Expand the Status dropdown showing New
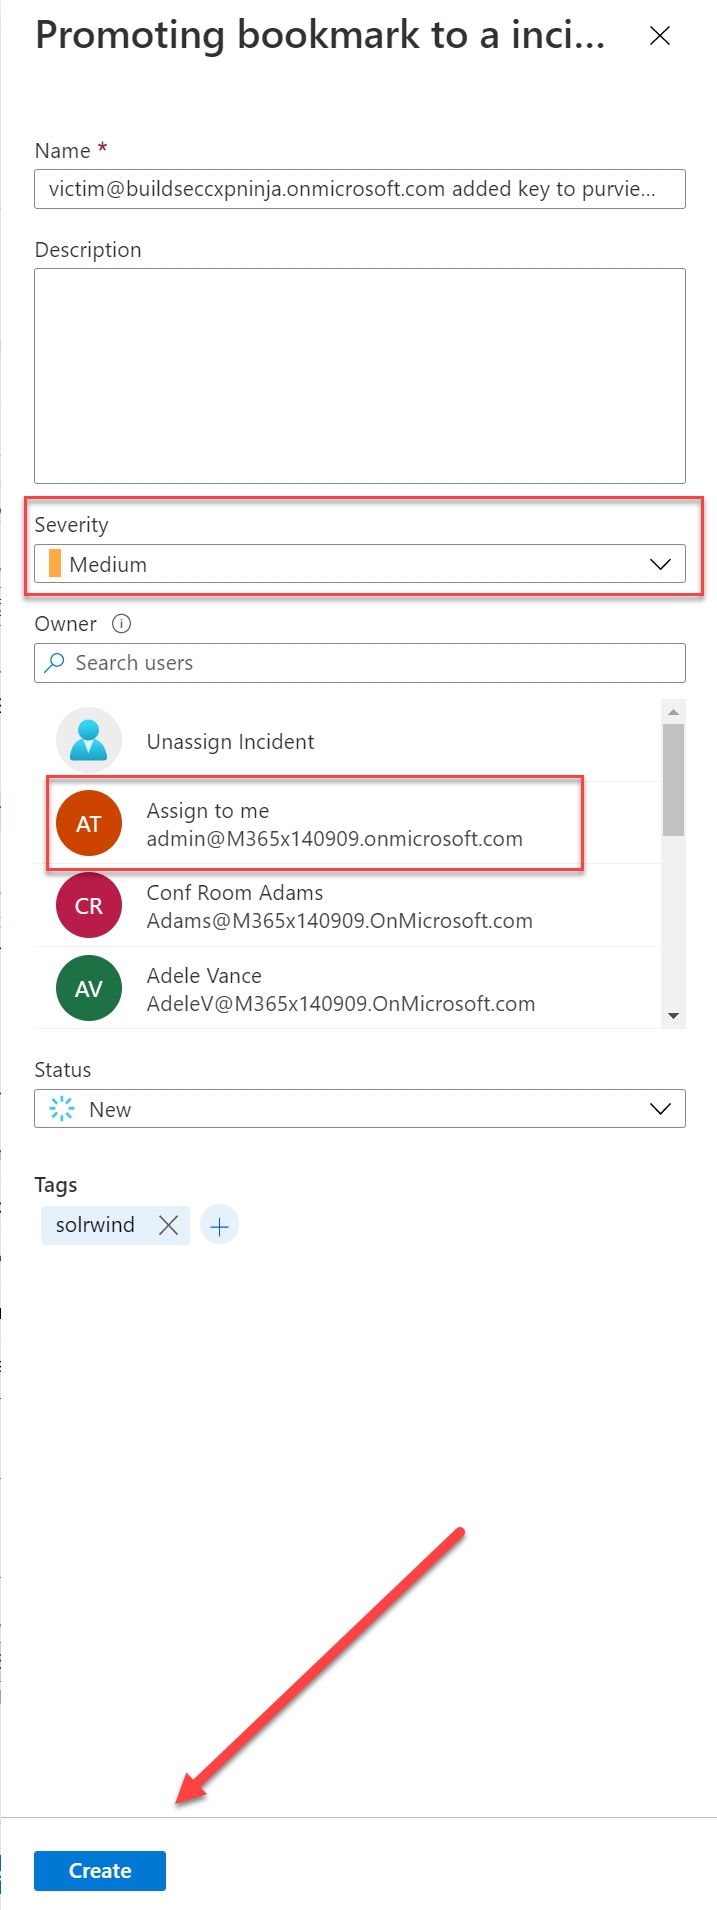 pos(359,1109)
